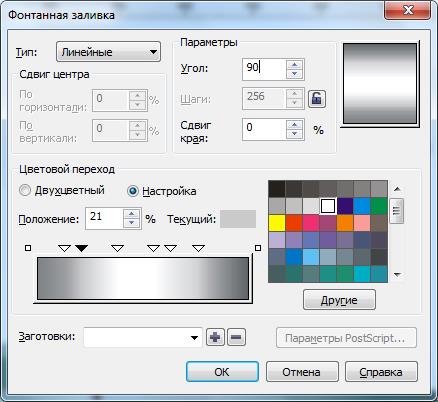Pick the yellow color swatch
Viewport: 438px width, 402px height.
click(x=277, y=223)
